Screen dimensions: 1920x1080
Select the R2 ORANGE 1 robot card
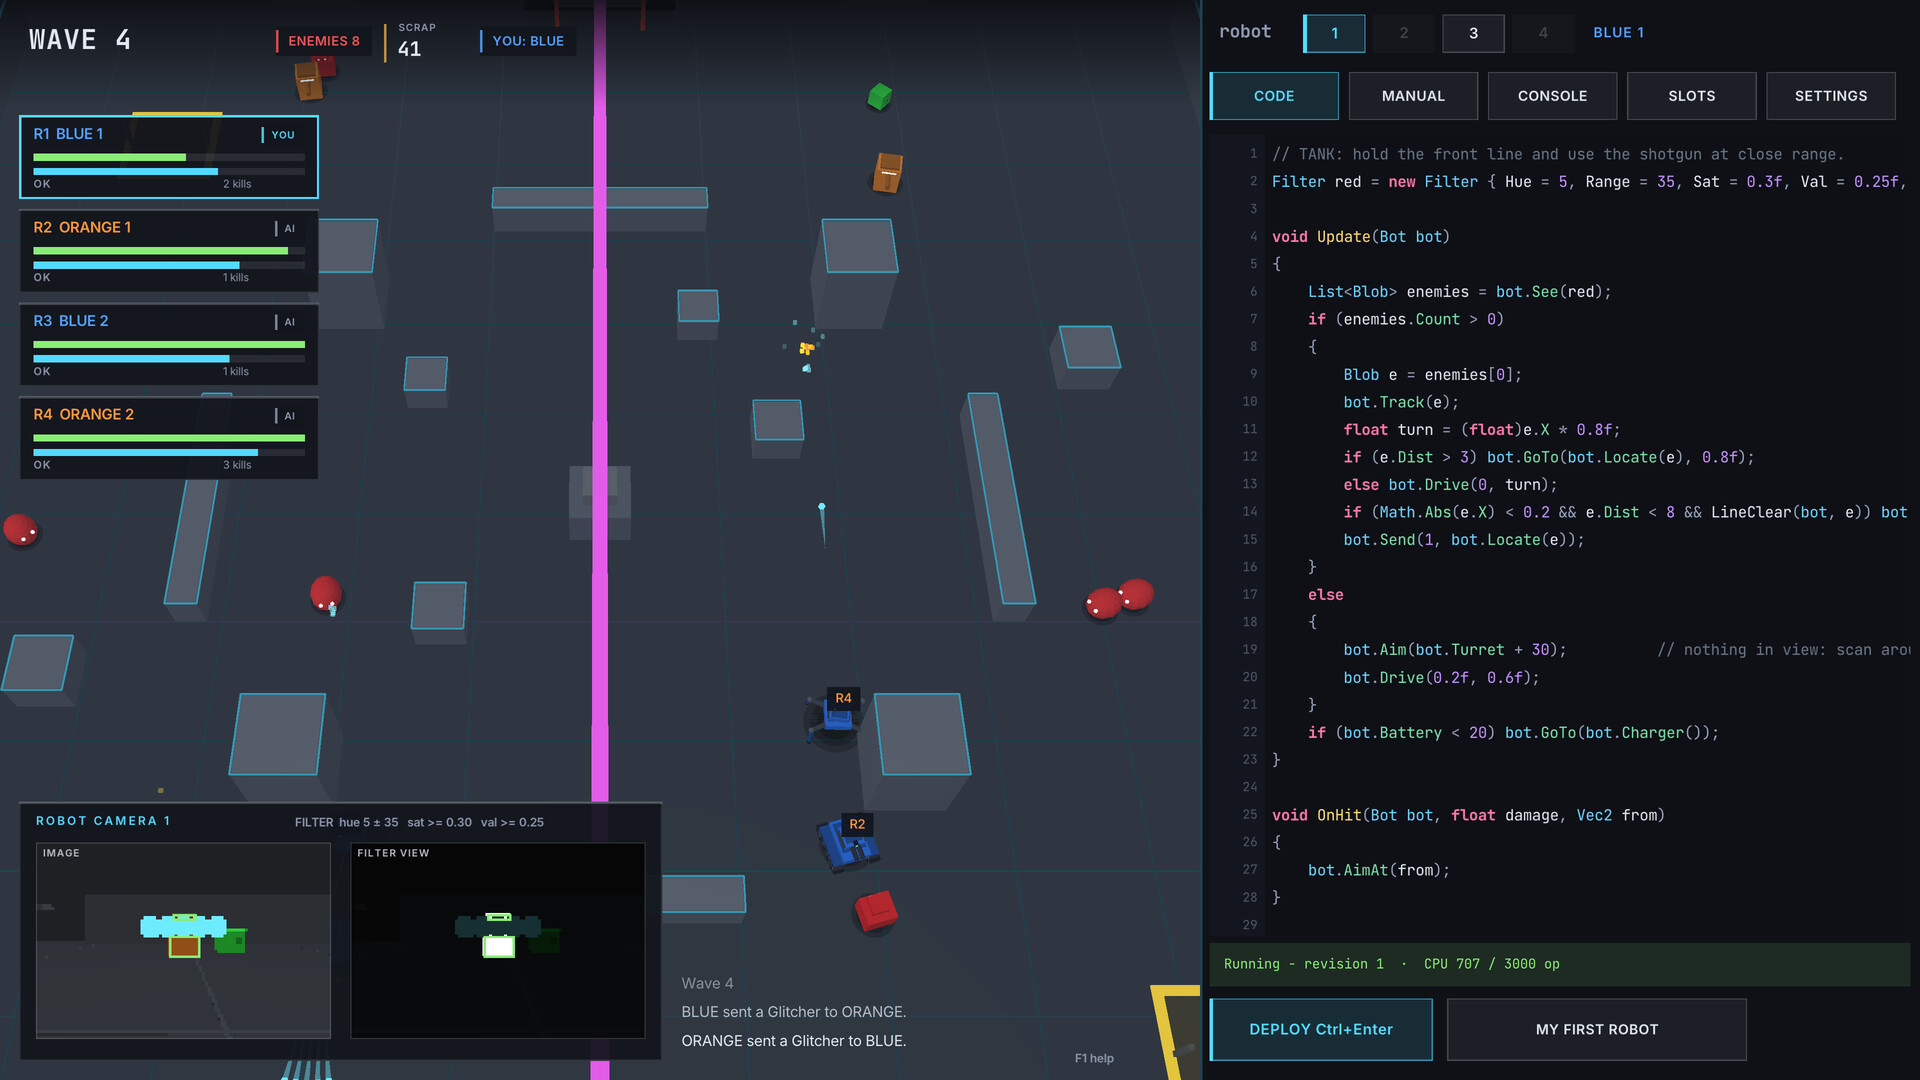point(169,251)
